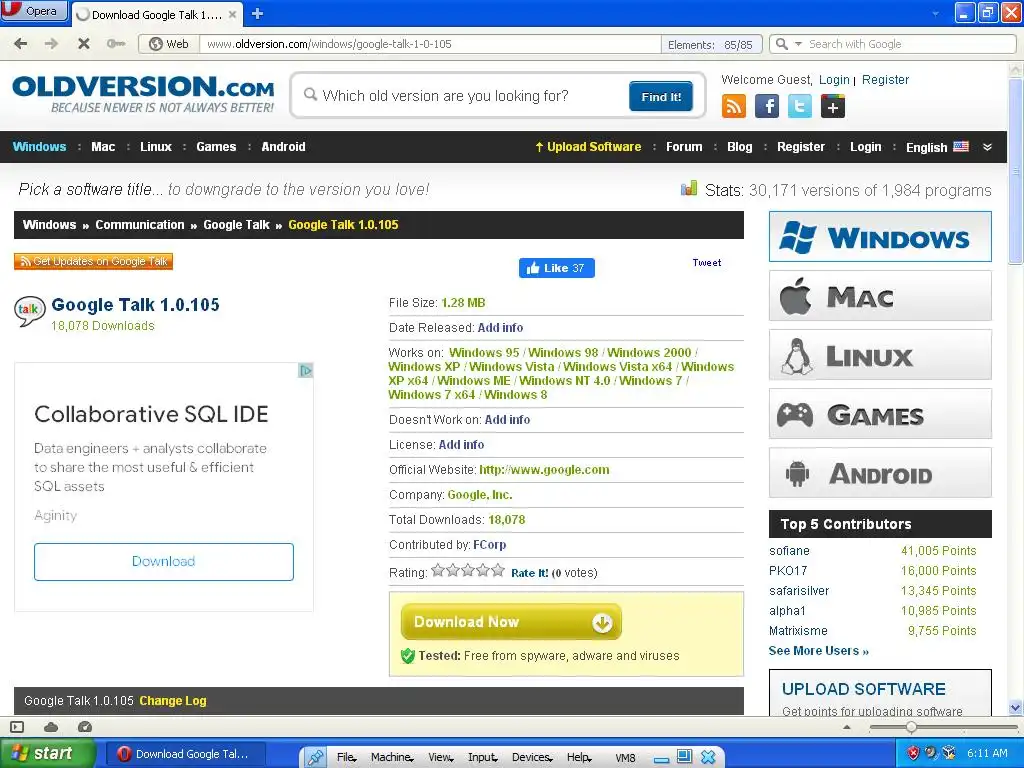Click the Opera forward arrow

(x=52, y=44)
